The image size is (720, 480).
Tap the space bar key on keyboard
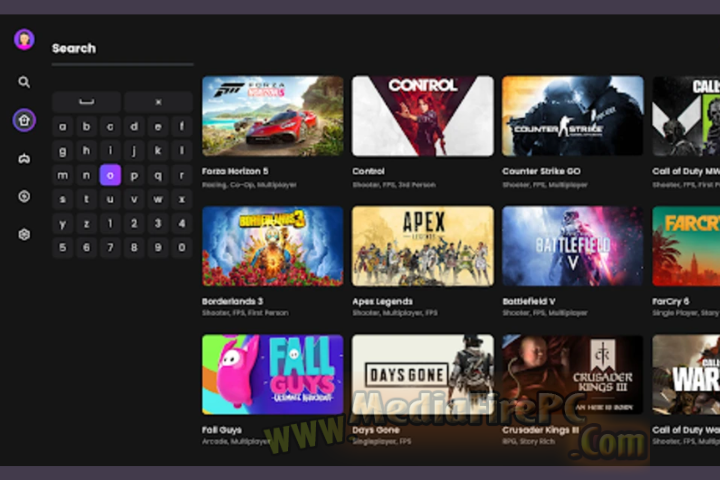point(87,102)
